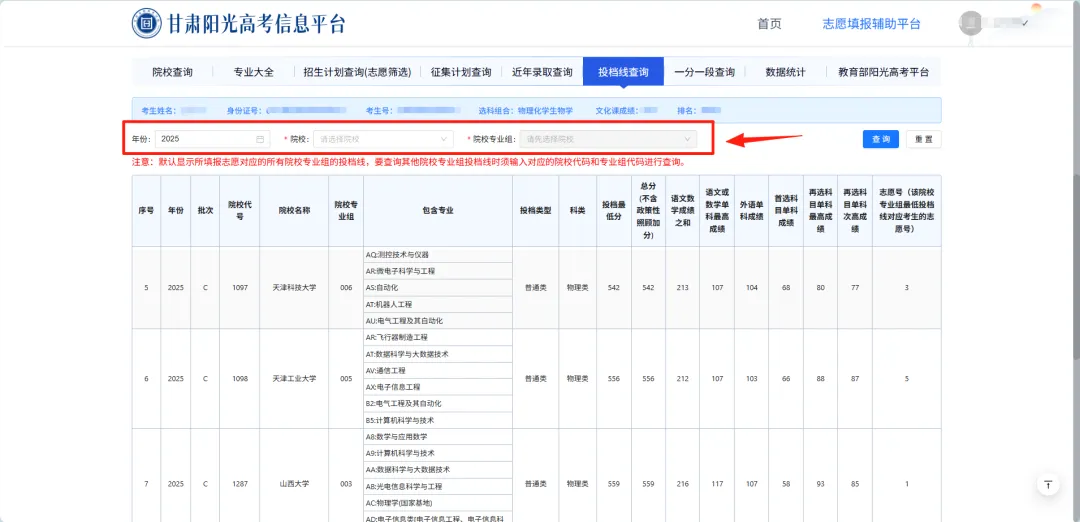Select the 山西大学 cell
1080x522 pixels.
pos(294,484)
